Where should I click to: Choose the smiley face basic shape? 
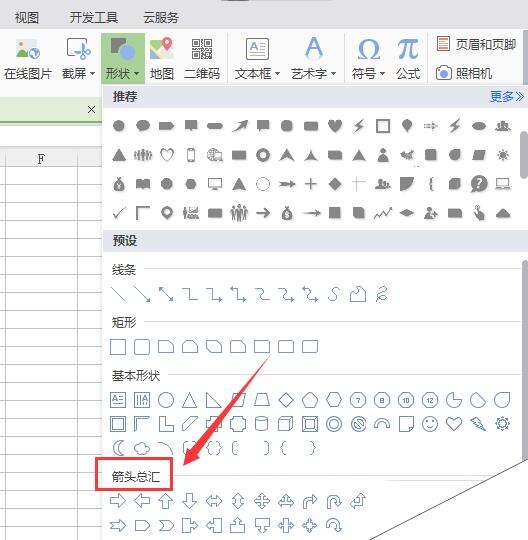430,424
